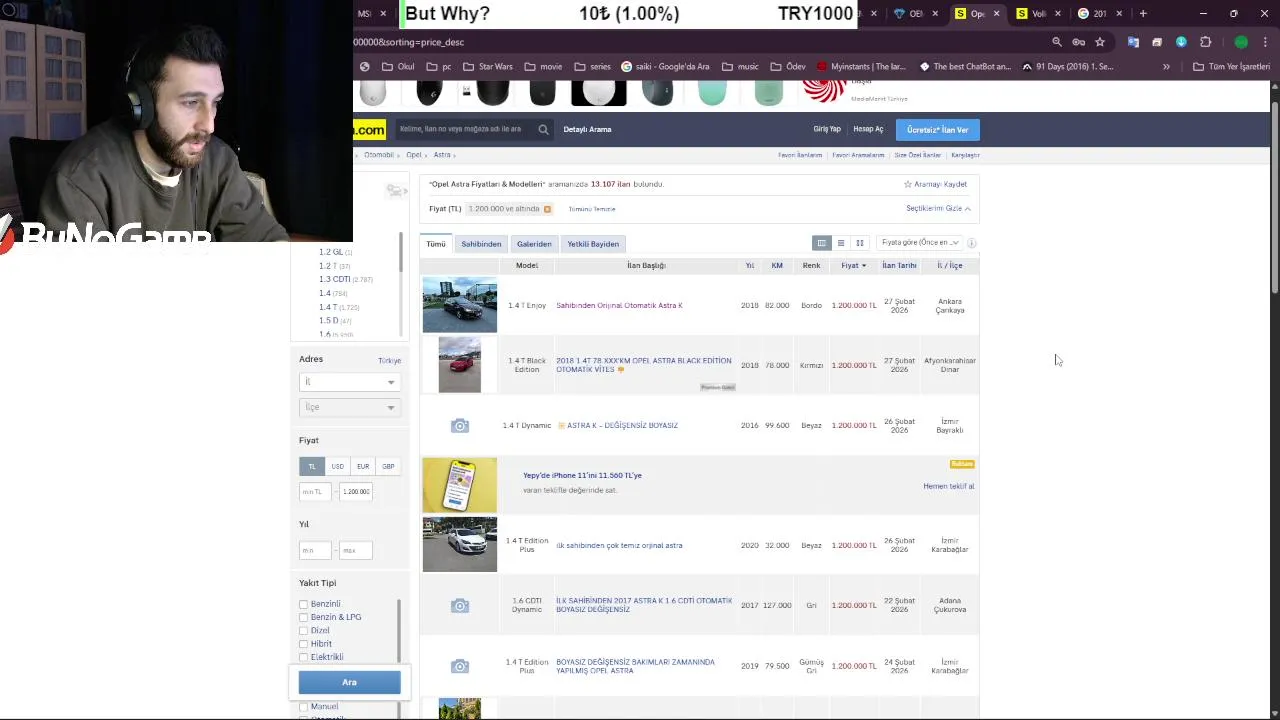Select GBP currency toggle
Image resolution: width=1280 pixels, height=720 pixels.
pos(388,466)
